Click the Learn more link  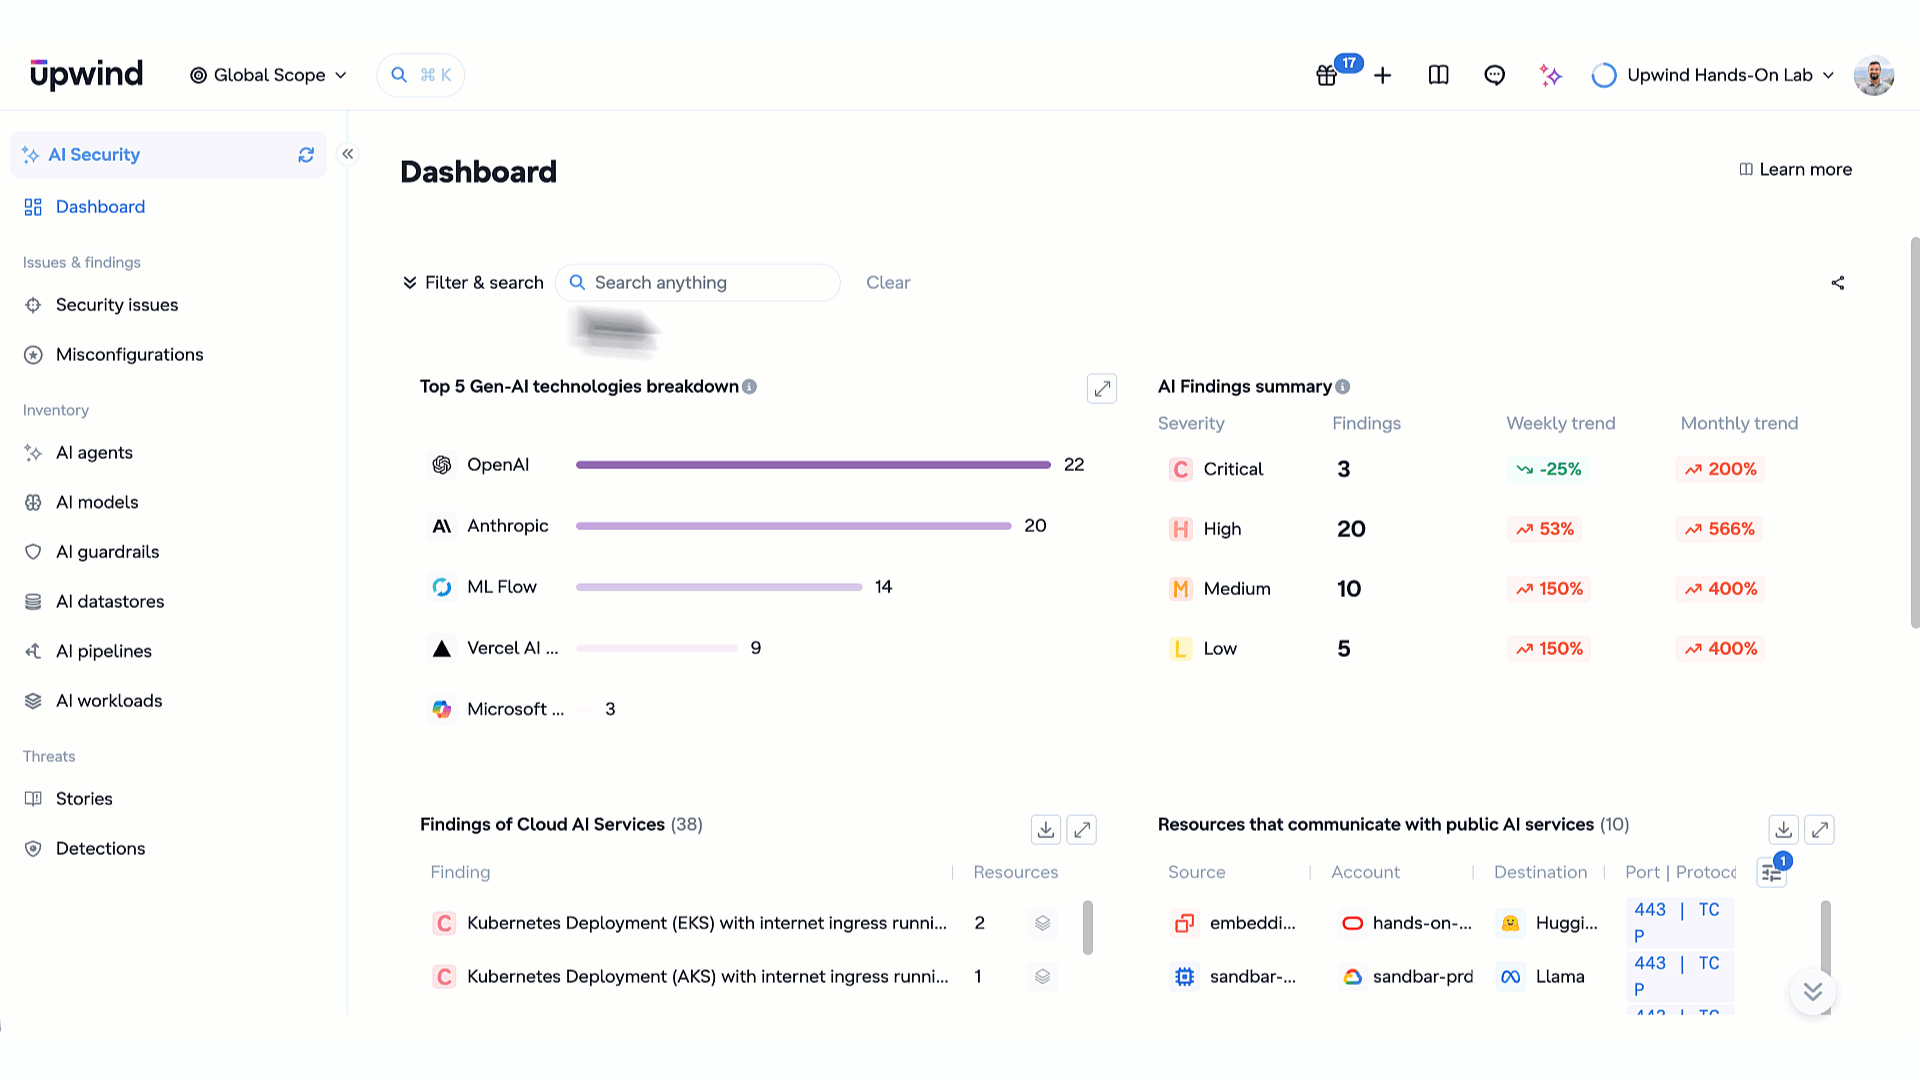tap(1795, 169)
